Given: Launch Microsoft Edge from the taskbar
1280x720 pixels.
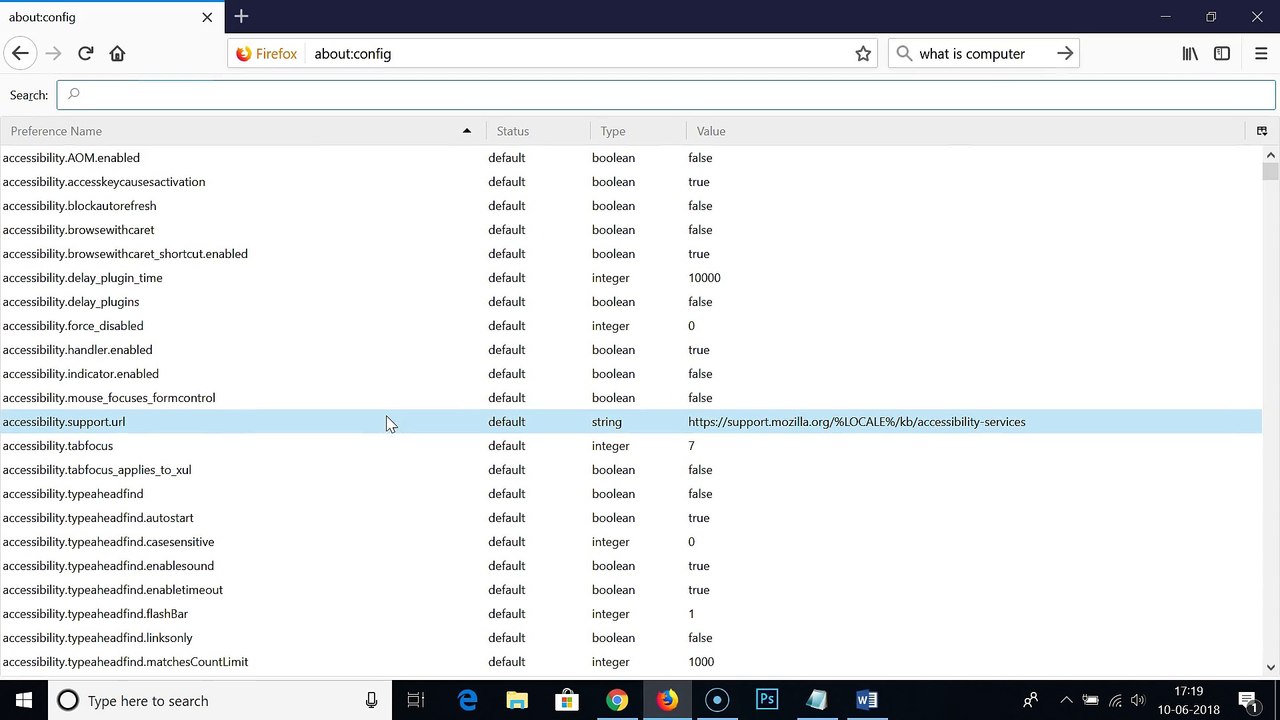Looking at the screenshot, I should [467, 700].
